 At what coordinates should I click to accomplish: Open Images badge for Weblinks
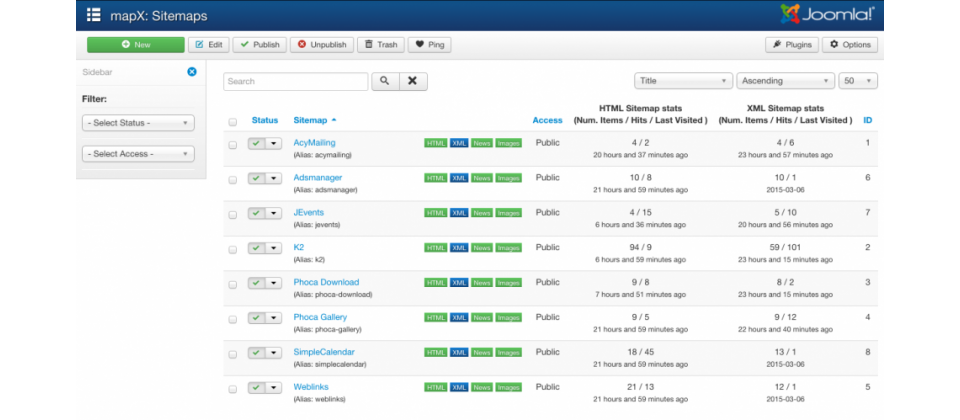click(509, 388)
